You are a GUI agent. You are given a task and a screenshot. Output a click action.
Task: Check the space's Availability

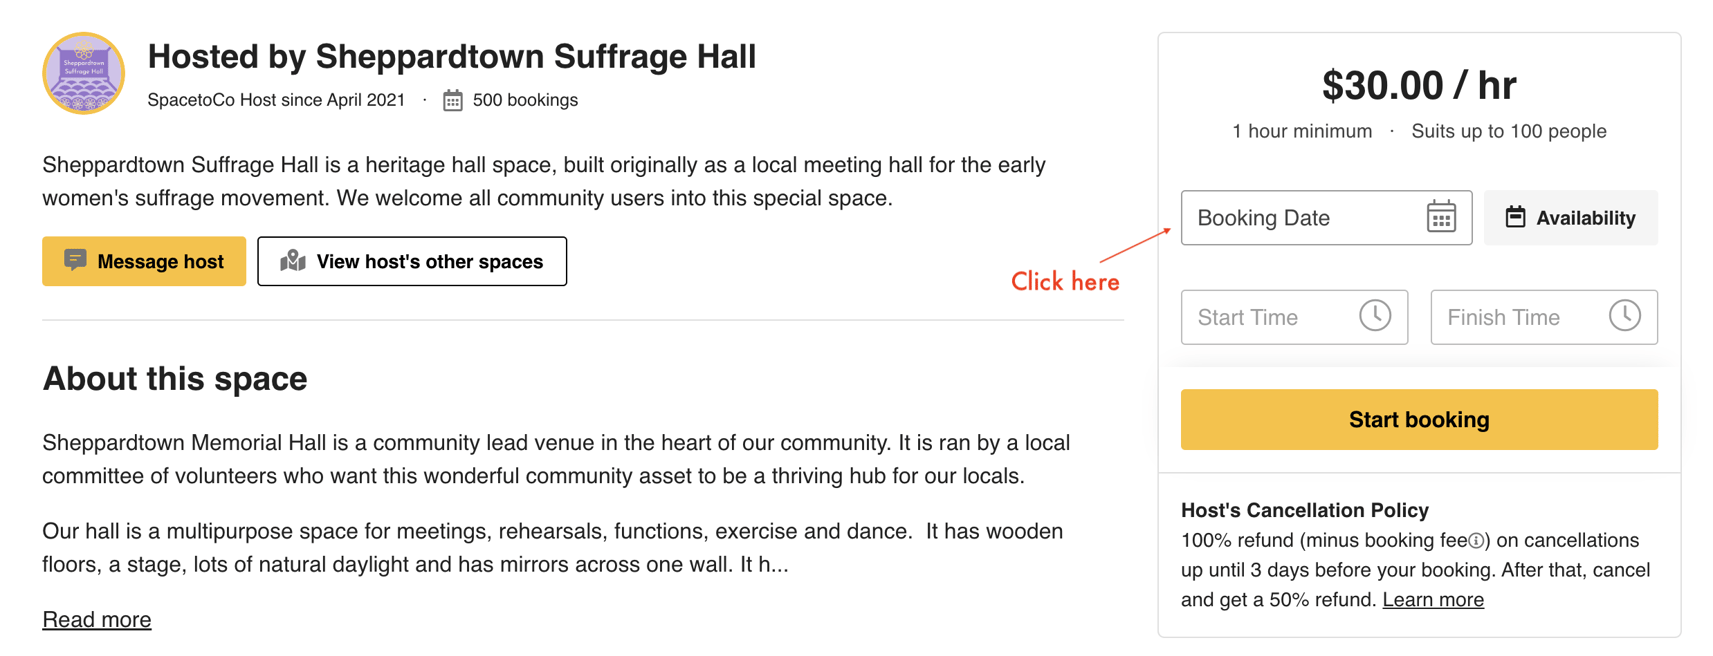(1570, 217)
